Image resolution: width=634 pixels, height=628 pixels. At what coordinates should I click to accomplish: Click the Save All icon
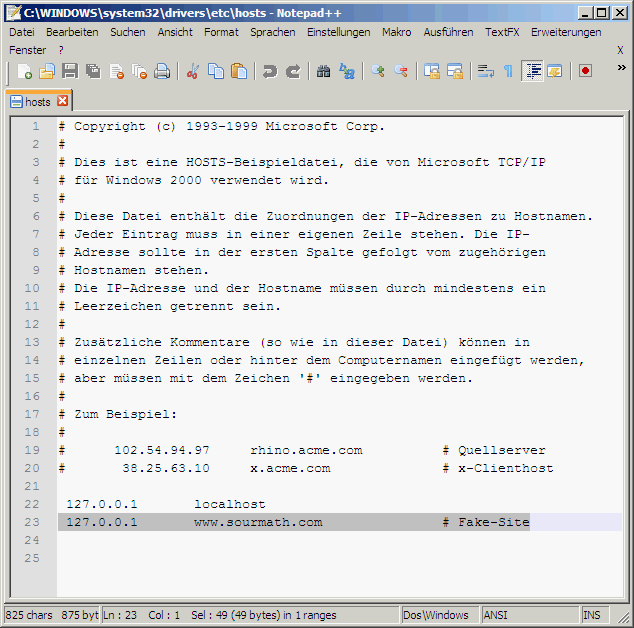pos(93,72)
